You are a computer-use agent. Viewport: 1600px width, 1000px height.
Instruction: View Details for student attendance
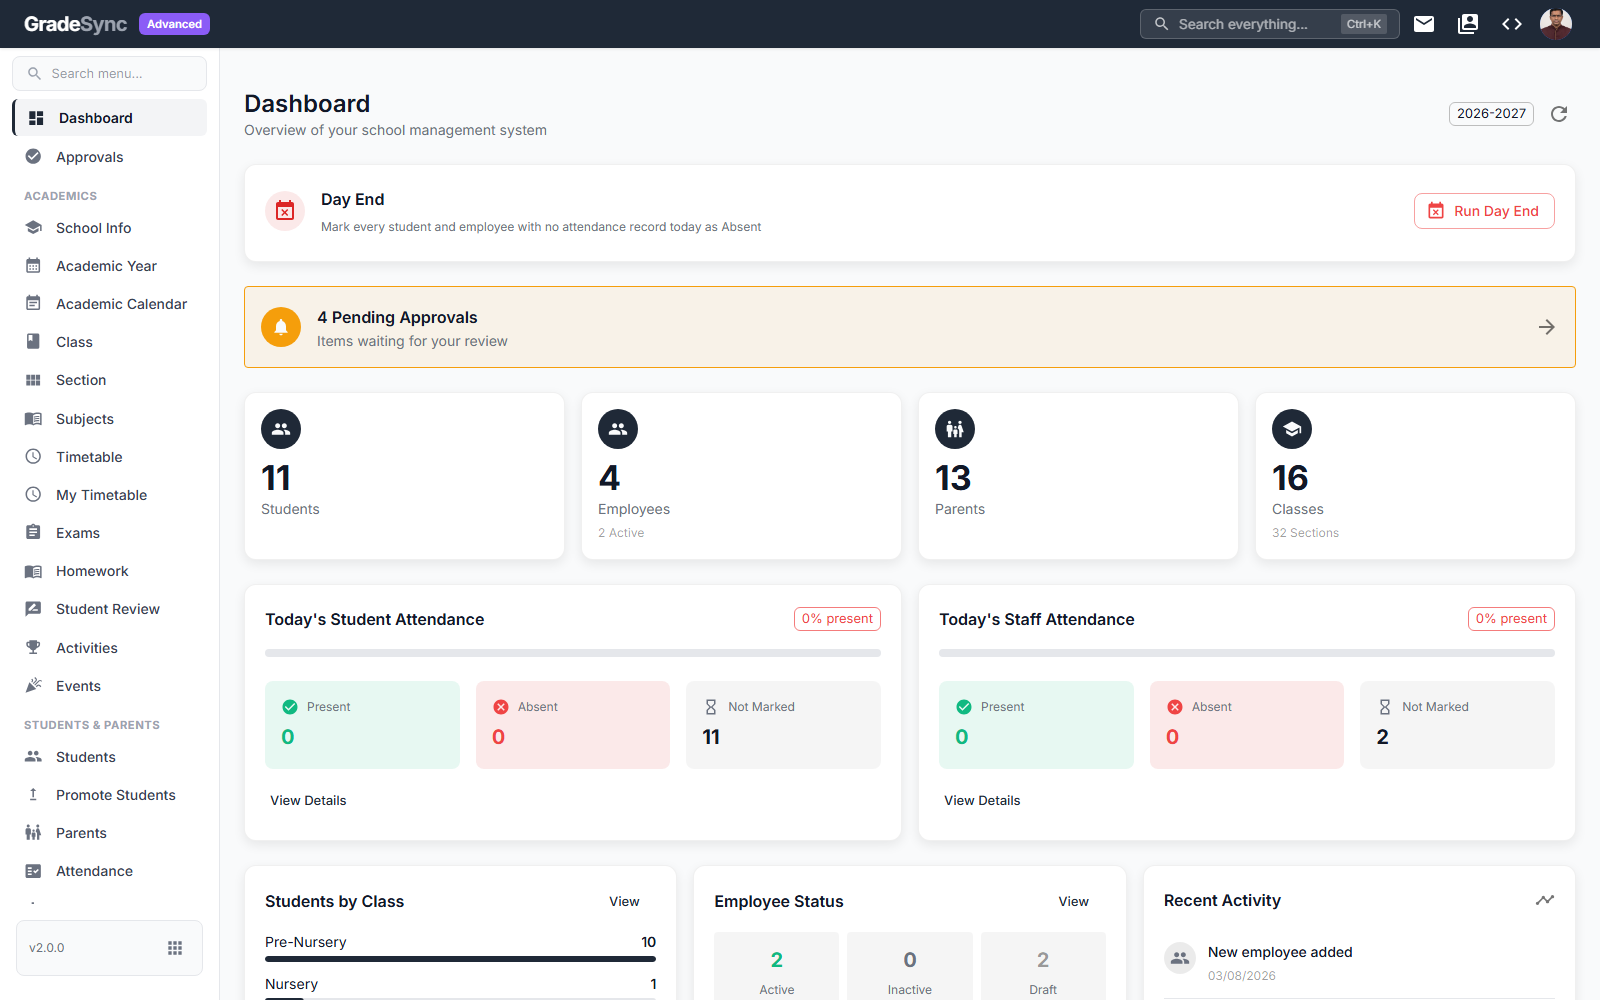(308, 800)
